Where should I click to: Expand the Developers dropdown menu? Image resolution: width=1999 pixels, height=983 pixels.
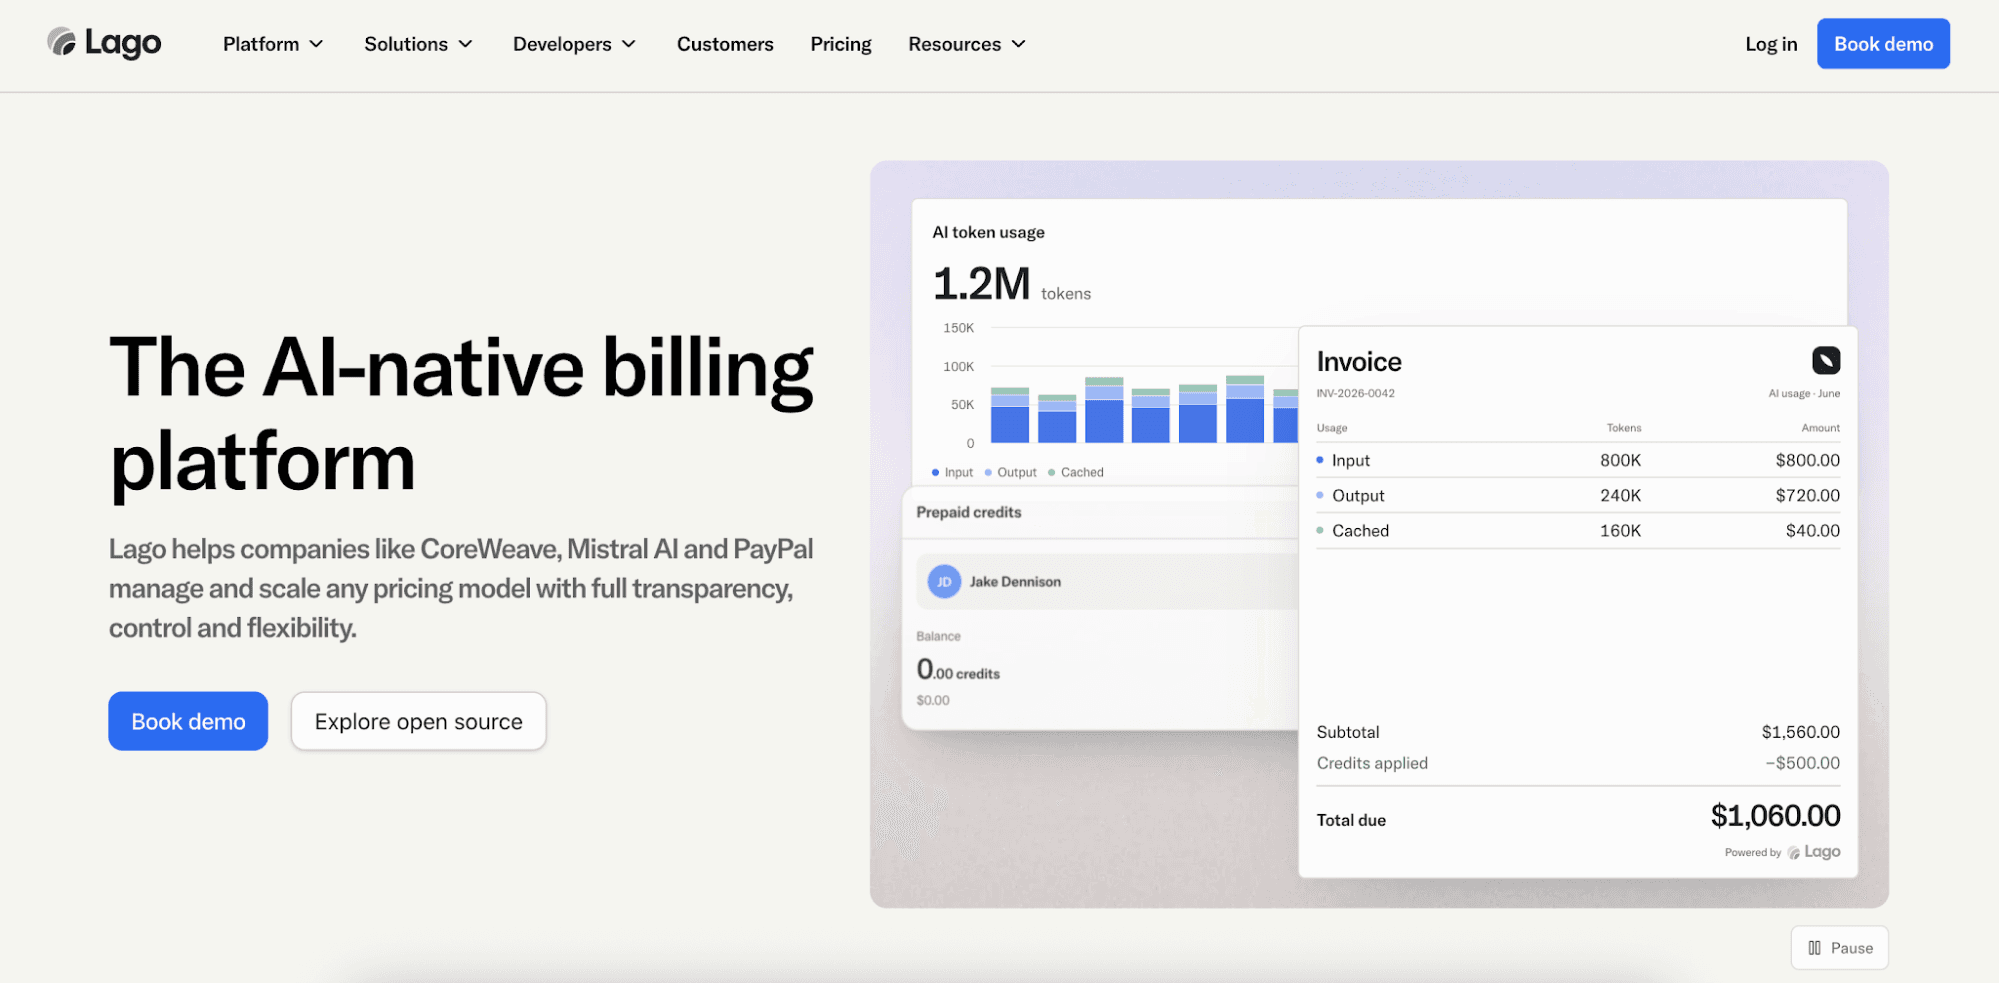coord(574,44)
